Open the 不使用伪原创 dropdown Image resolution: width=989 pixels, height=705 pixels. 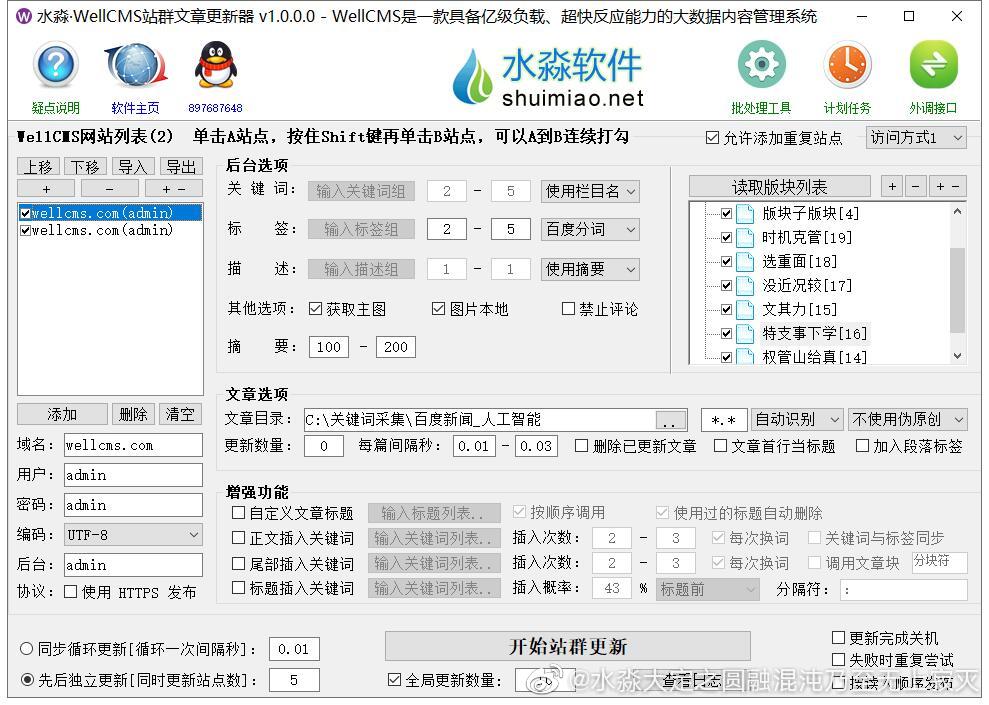click(908, 419)
